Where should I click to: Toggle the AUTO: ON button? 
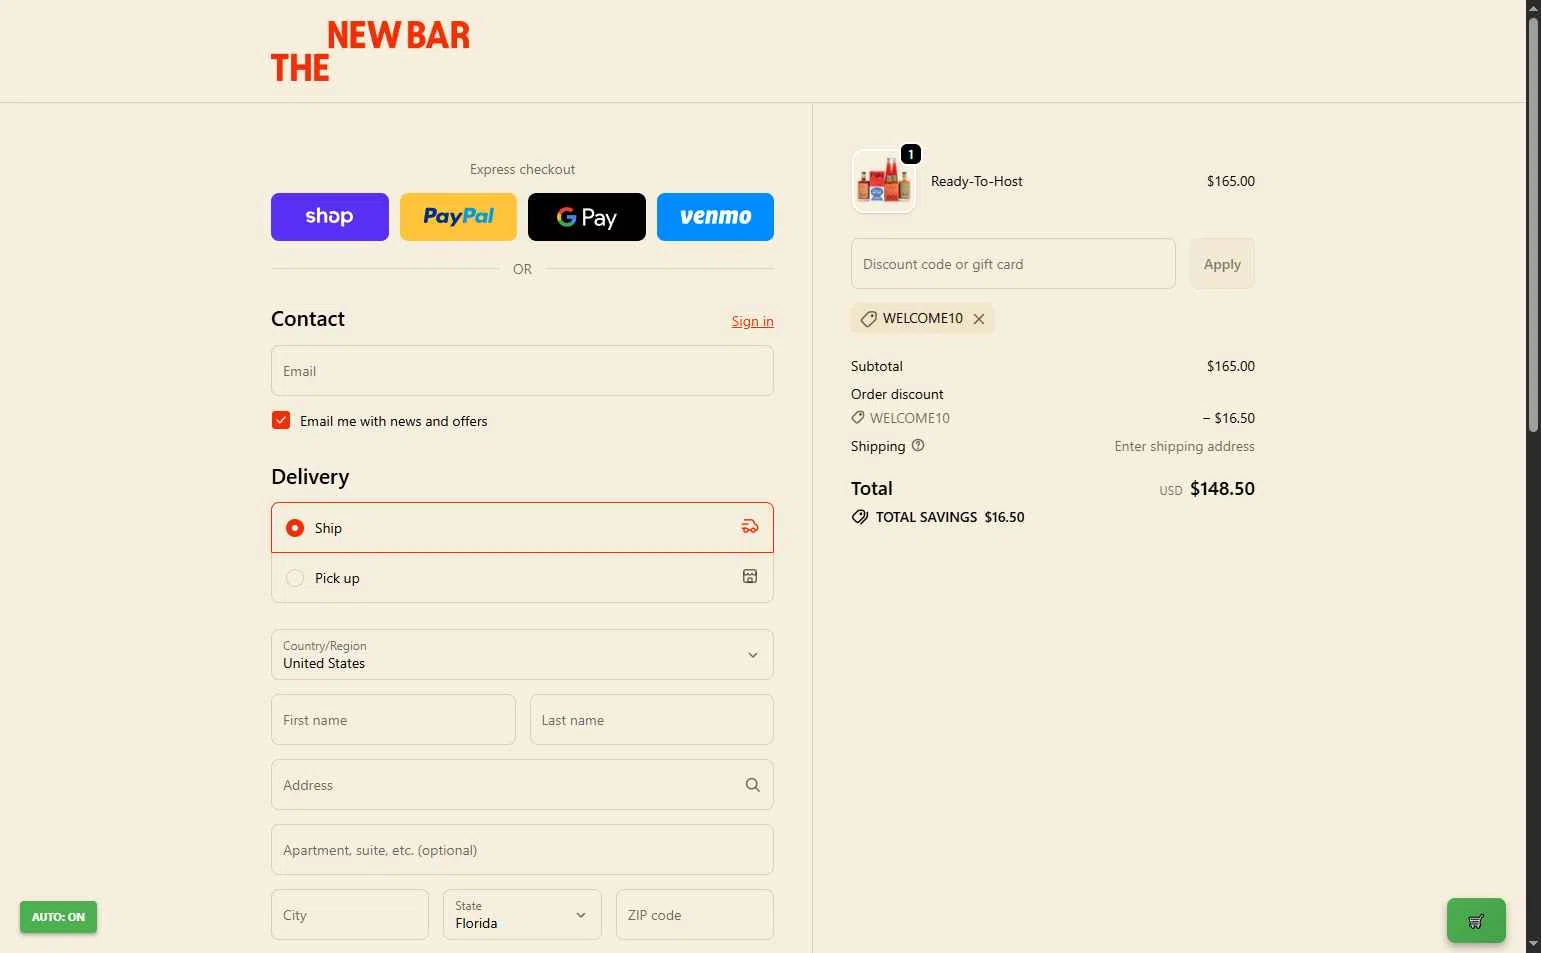[x=58, y=917]
